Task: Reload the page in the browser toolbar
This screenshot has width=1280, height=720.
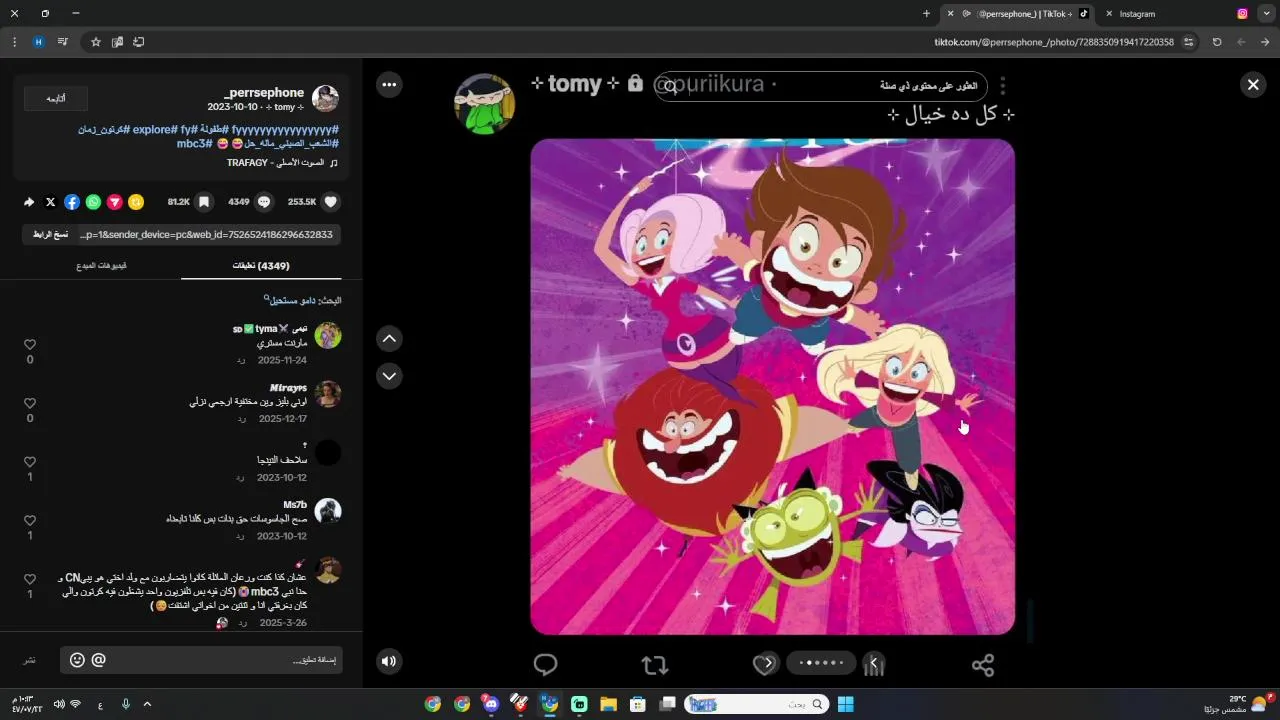Action: point(1217,42)
